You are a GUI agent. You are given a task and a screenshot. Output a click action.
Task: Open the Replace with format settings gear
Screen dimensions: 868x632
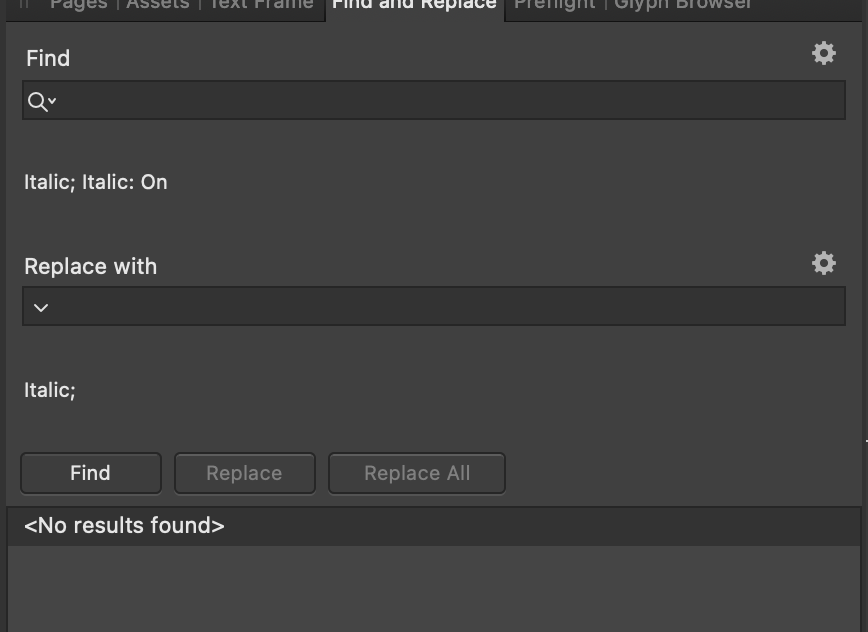point(824,263)
